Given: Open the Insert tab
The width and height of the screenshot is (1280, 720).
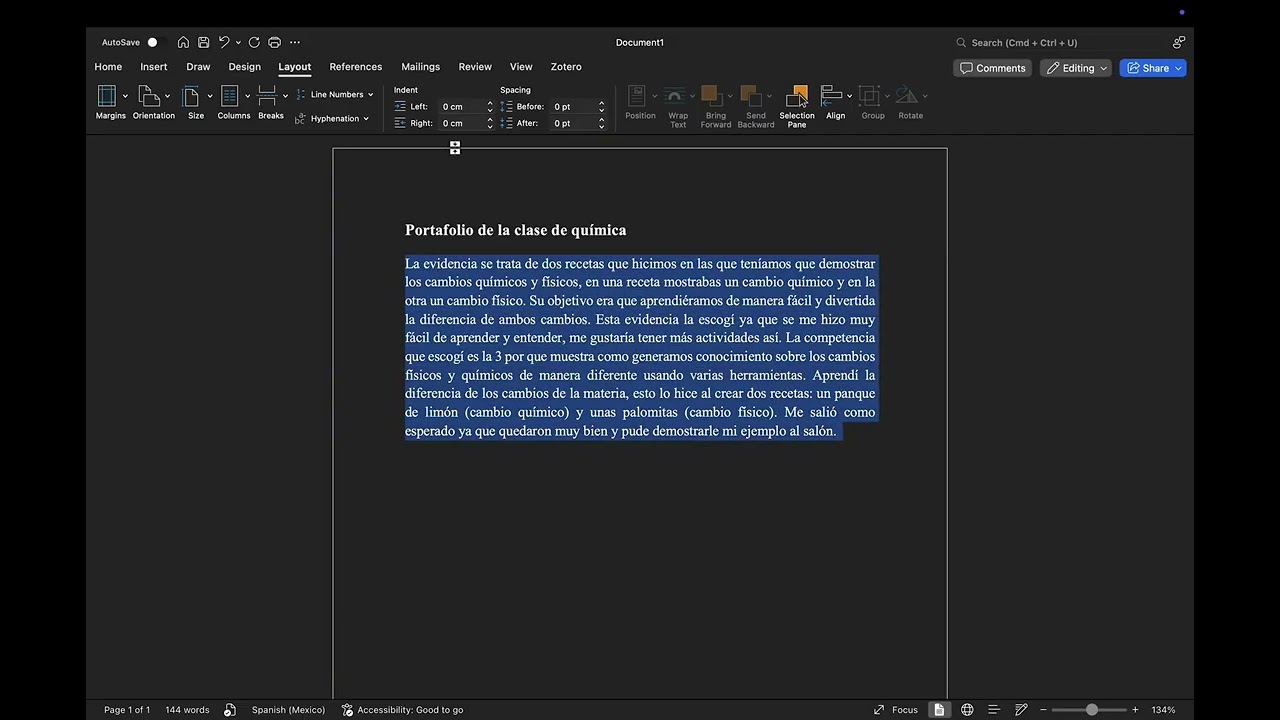Looking at the screenshot, I should coord(154,67).
